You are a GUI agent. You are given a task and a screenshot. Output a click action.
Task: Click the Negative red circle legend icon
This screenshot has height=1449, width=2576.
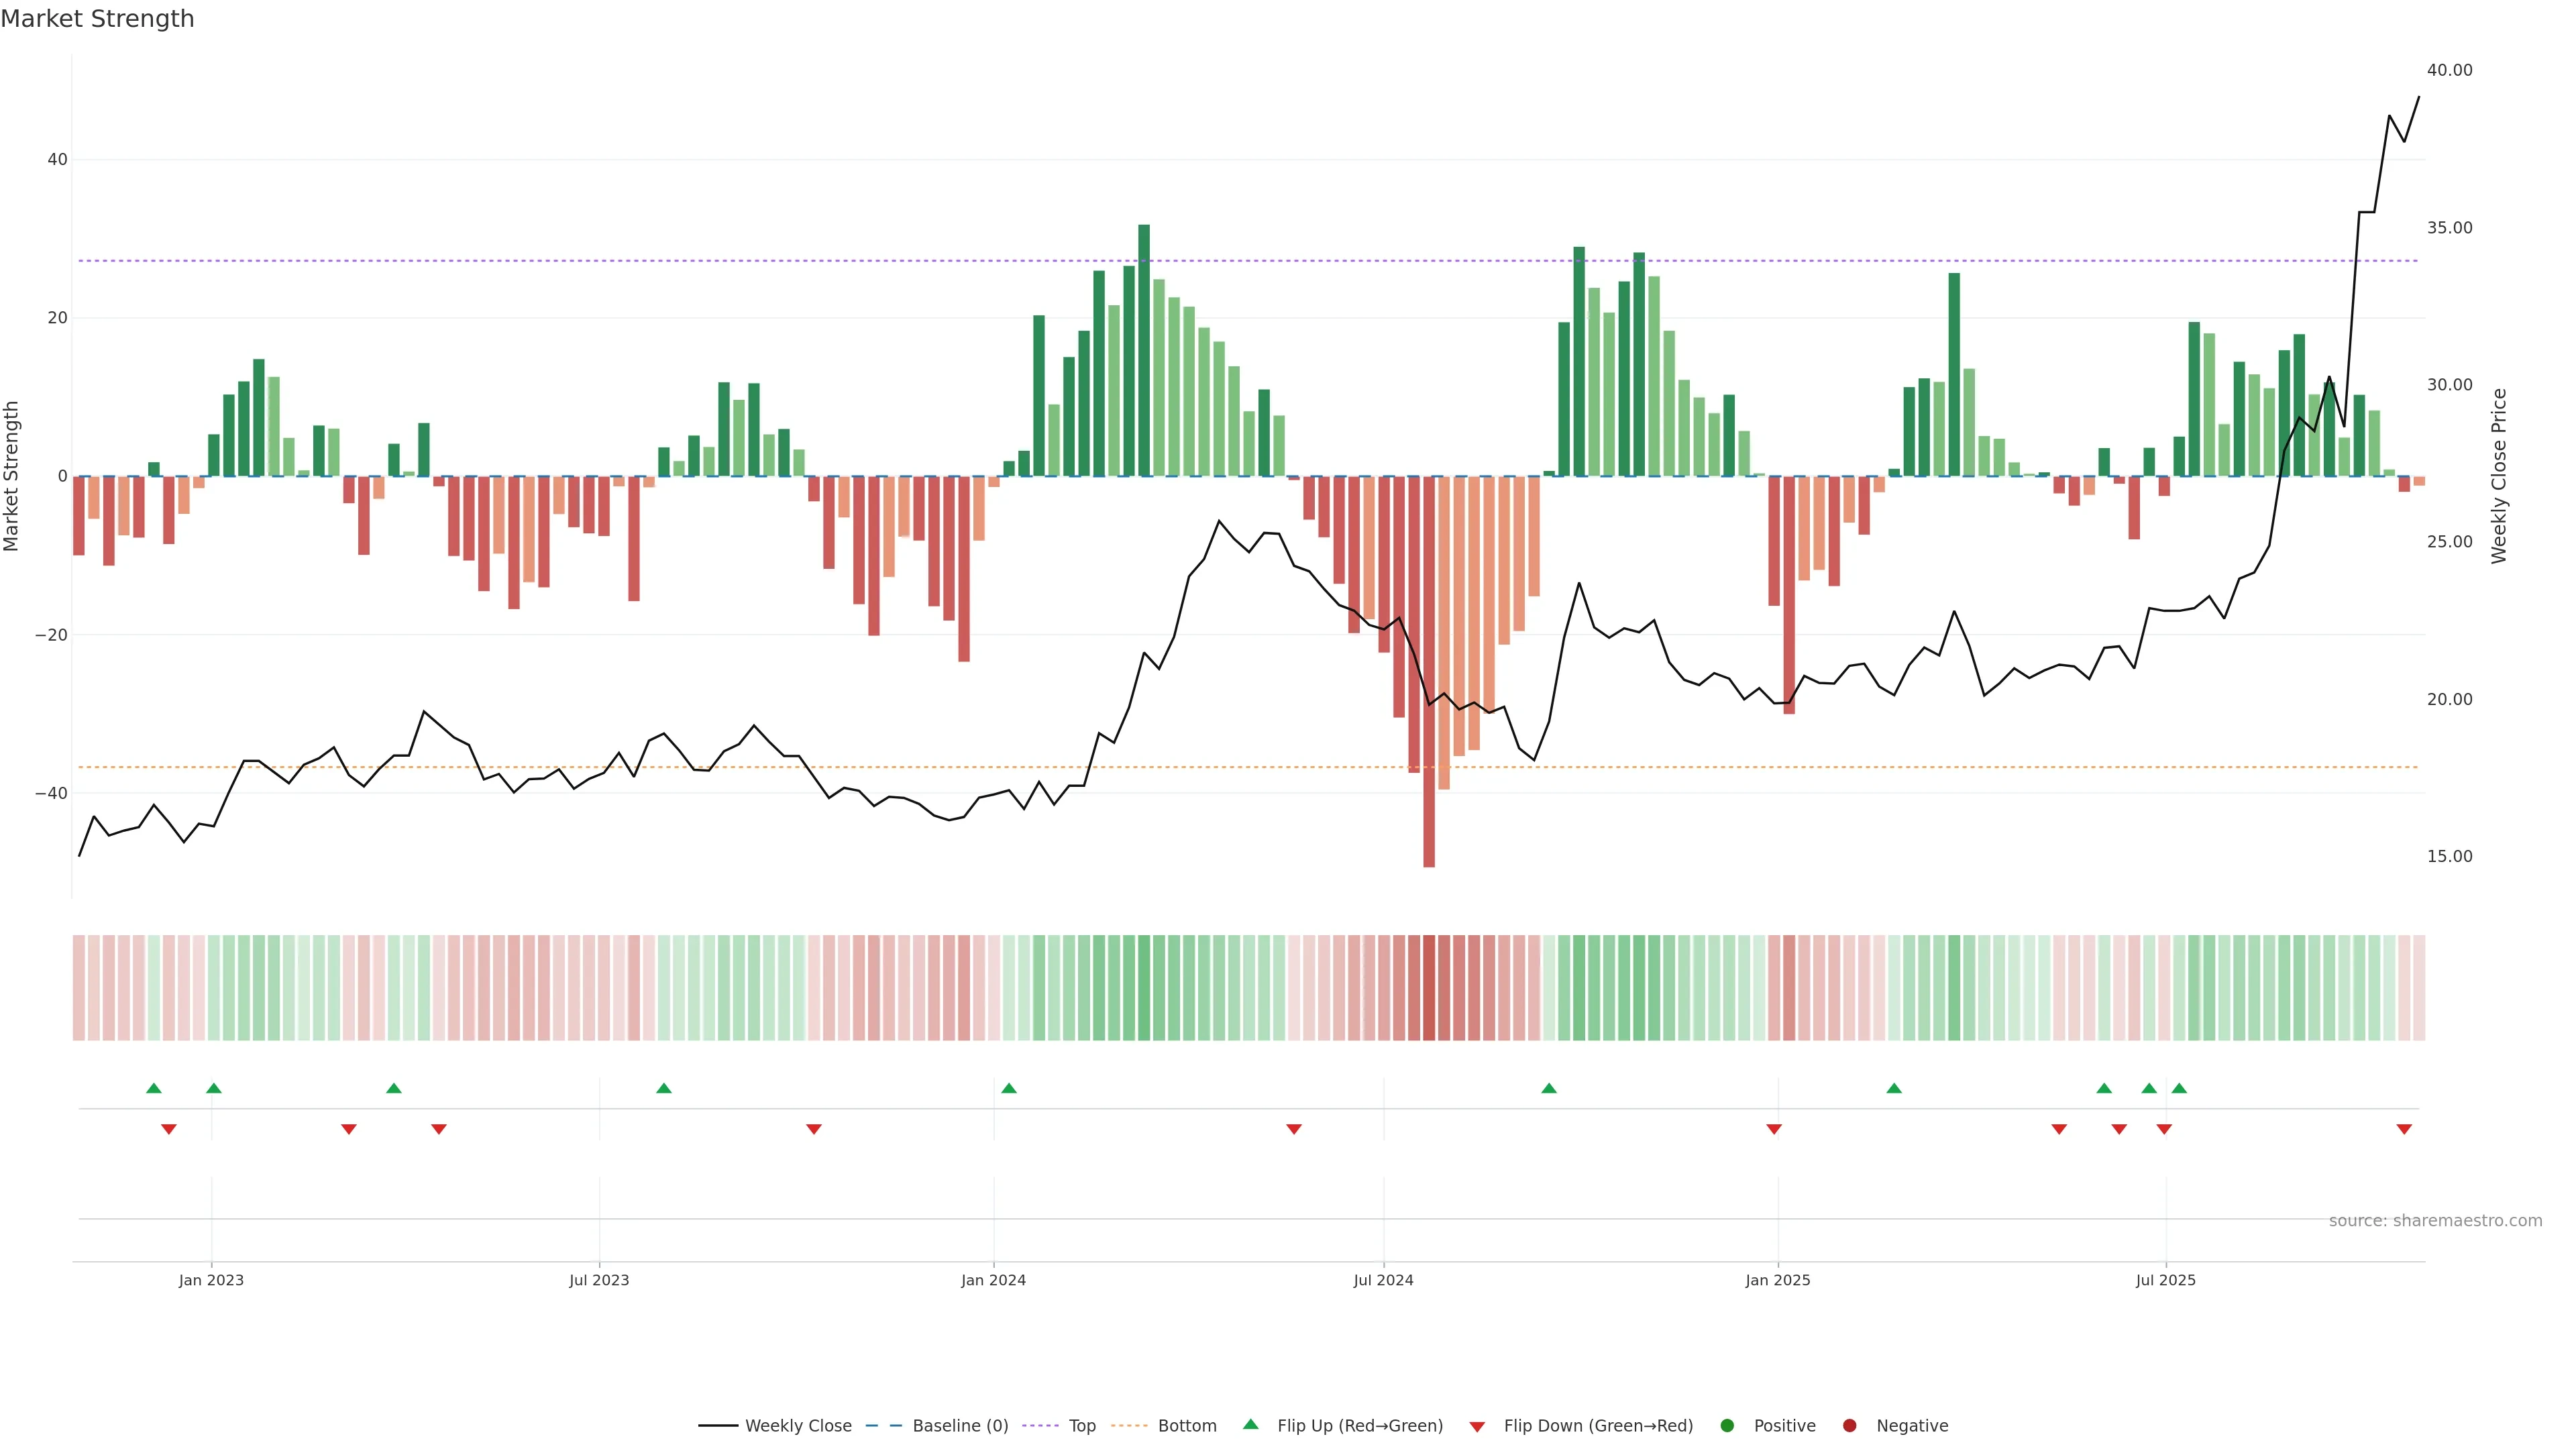(x=1849, y=1425)
